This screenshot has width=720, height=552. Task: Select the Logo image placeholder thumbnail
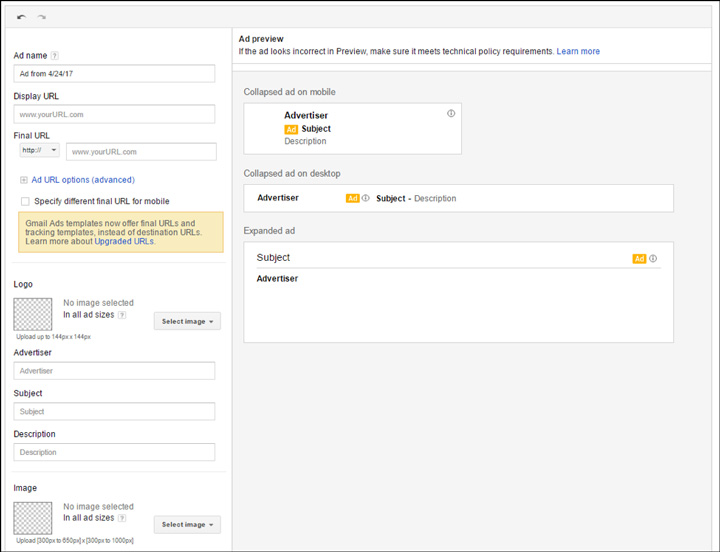click(33, 314)
